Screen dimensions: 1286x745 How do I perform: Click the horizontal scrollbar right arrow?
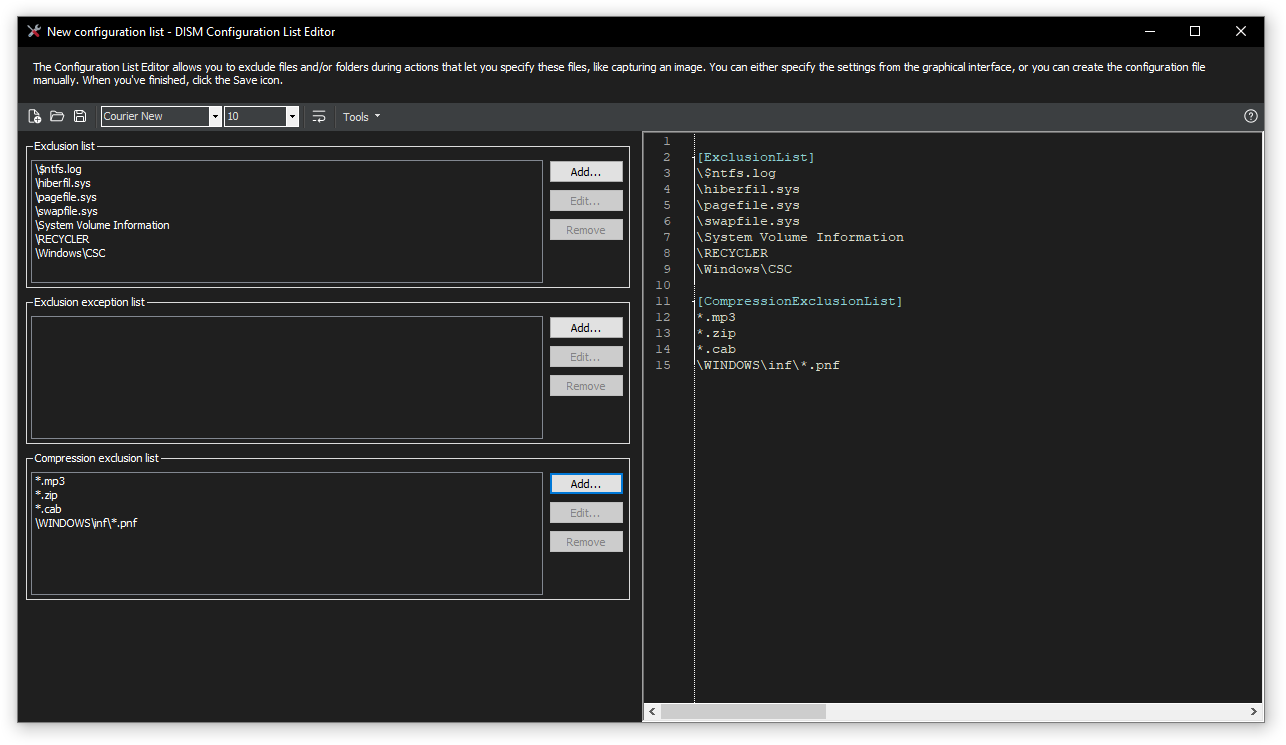coord(1255,712)
